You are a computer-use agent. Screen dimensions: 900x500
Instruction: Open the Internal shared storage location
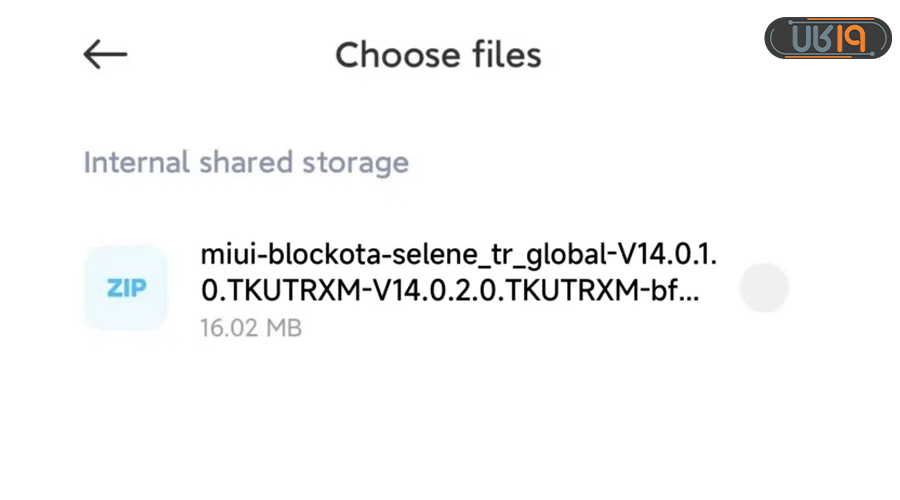(x=246, y=163)
